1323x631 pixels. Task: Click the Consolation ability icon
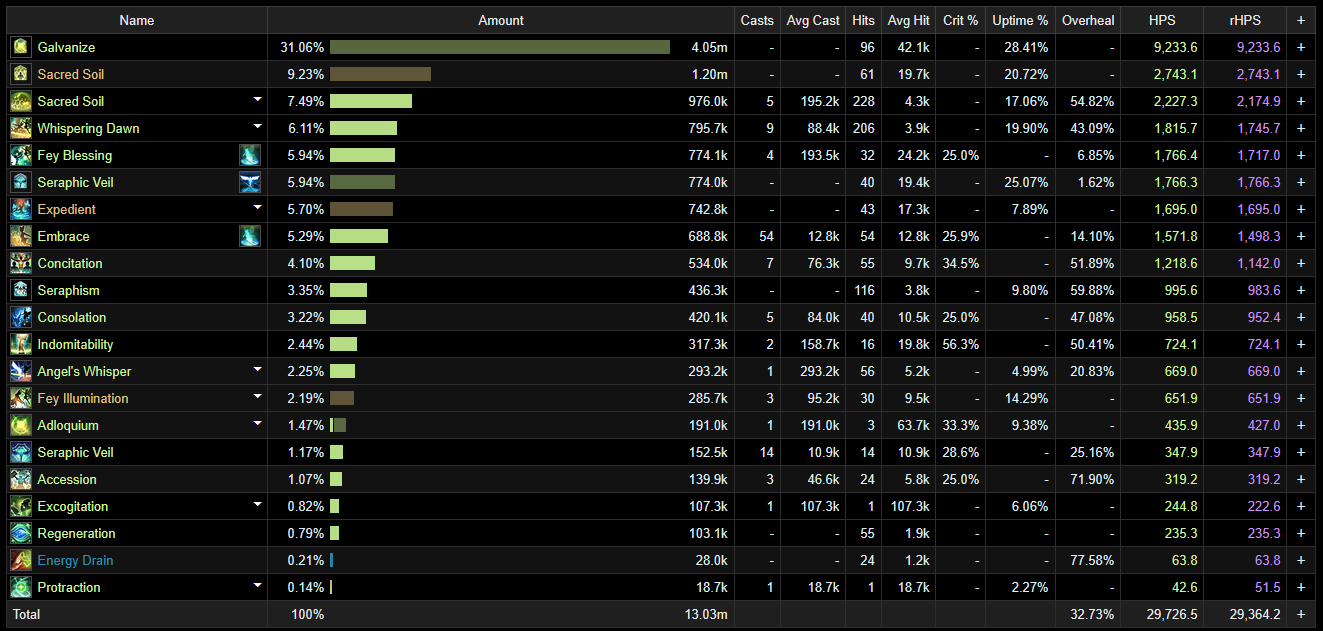(x=21, y=317)
